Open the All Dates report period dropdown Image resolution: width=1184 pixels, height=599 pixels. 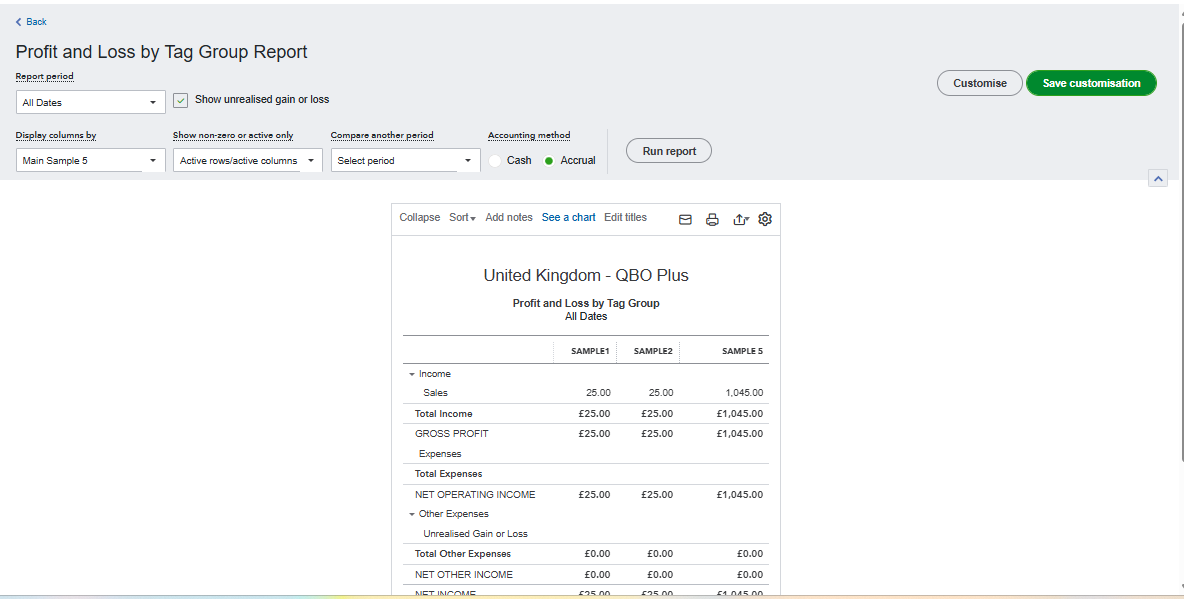(91, 102)
